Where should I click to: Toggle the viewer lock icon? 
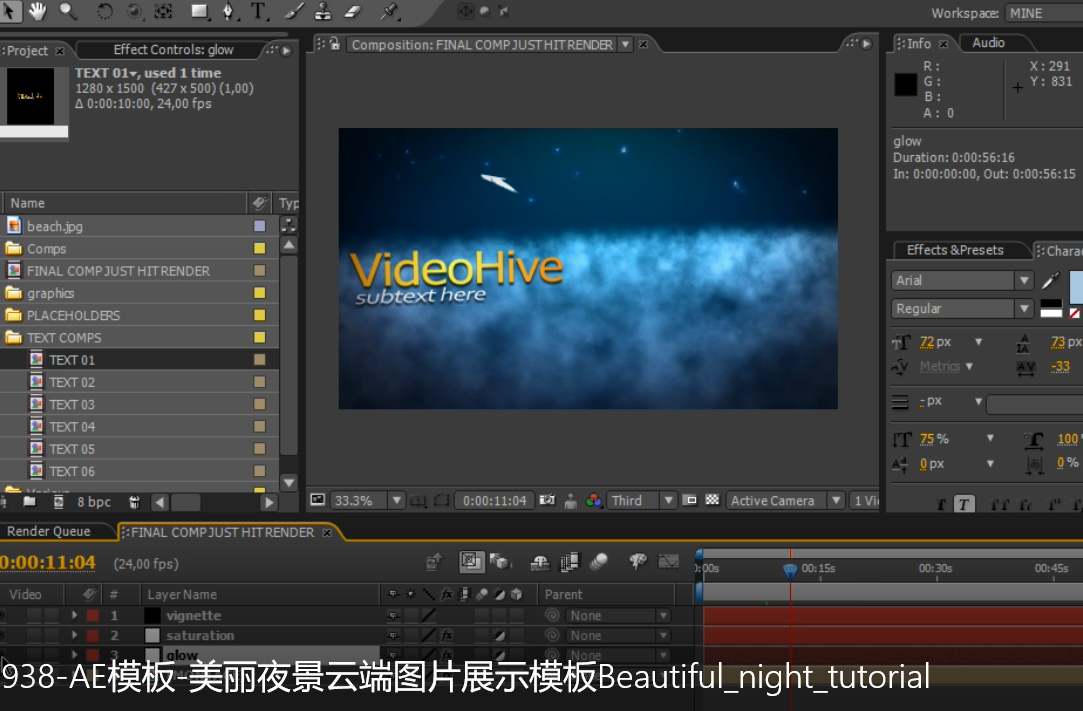click(x=334, y=44)
